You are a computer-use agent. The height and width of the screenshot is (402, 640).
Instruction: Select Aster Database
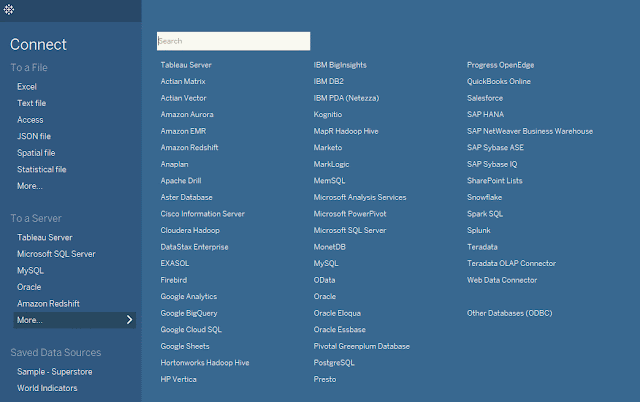[x=187, y=197]
